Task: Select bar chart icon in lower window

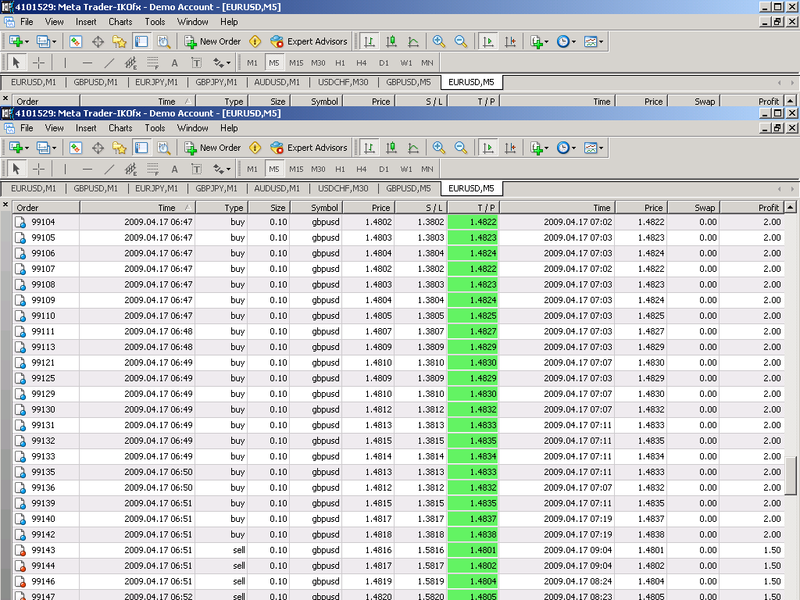Action: point(369,148)
